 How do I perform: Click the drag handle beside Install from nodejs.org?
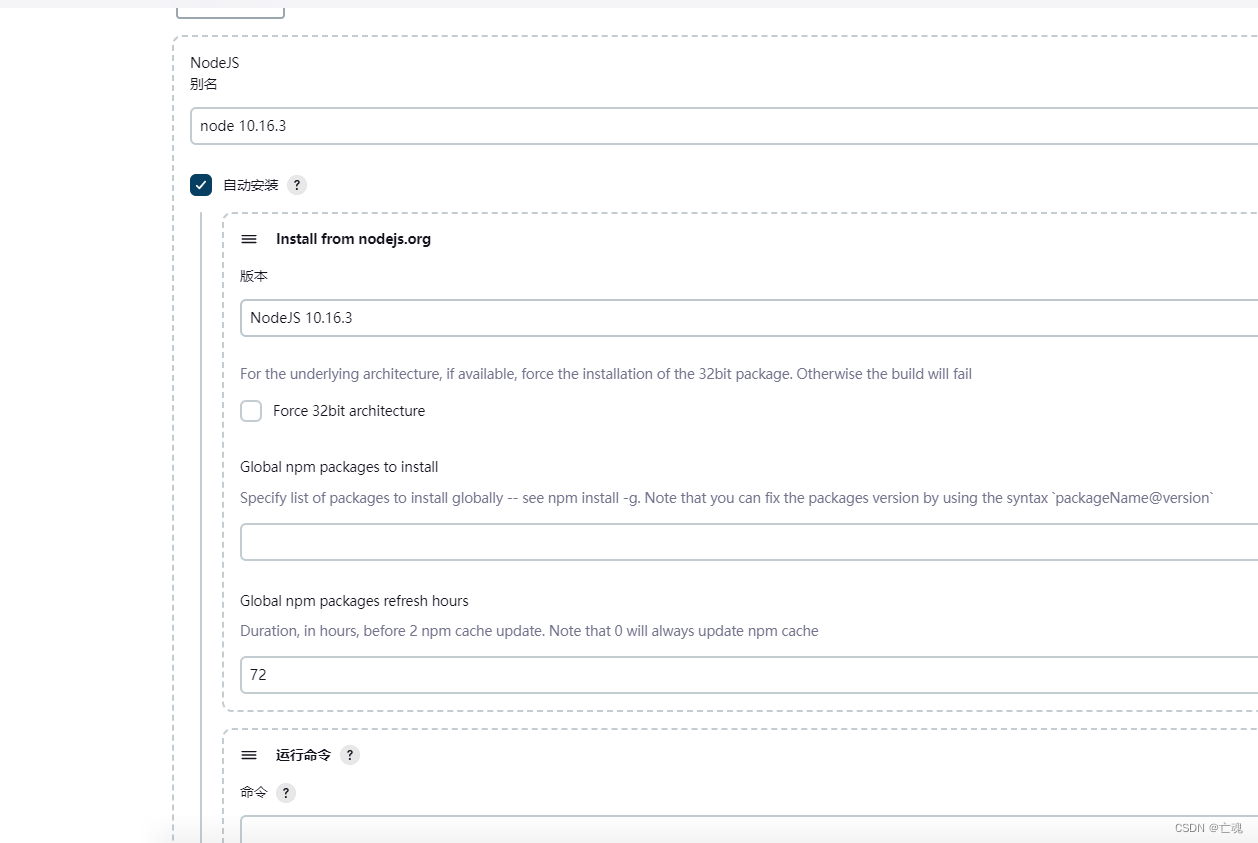point(249,239)
